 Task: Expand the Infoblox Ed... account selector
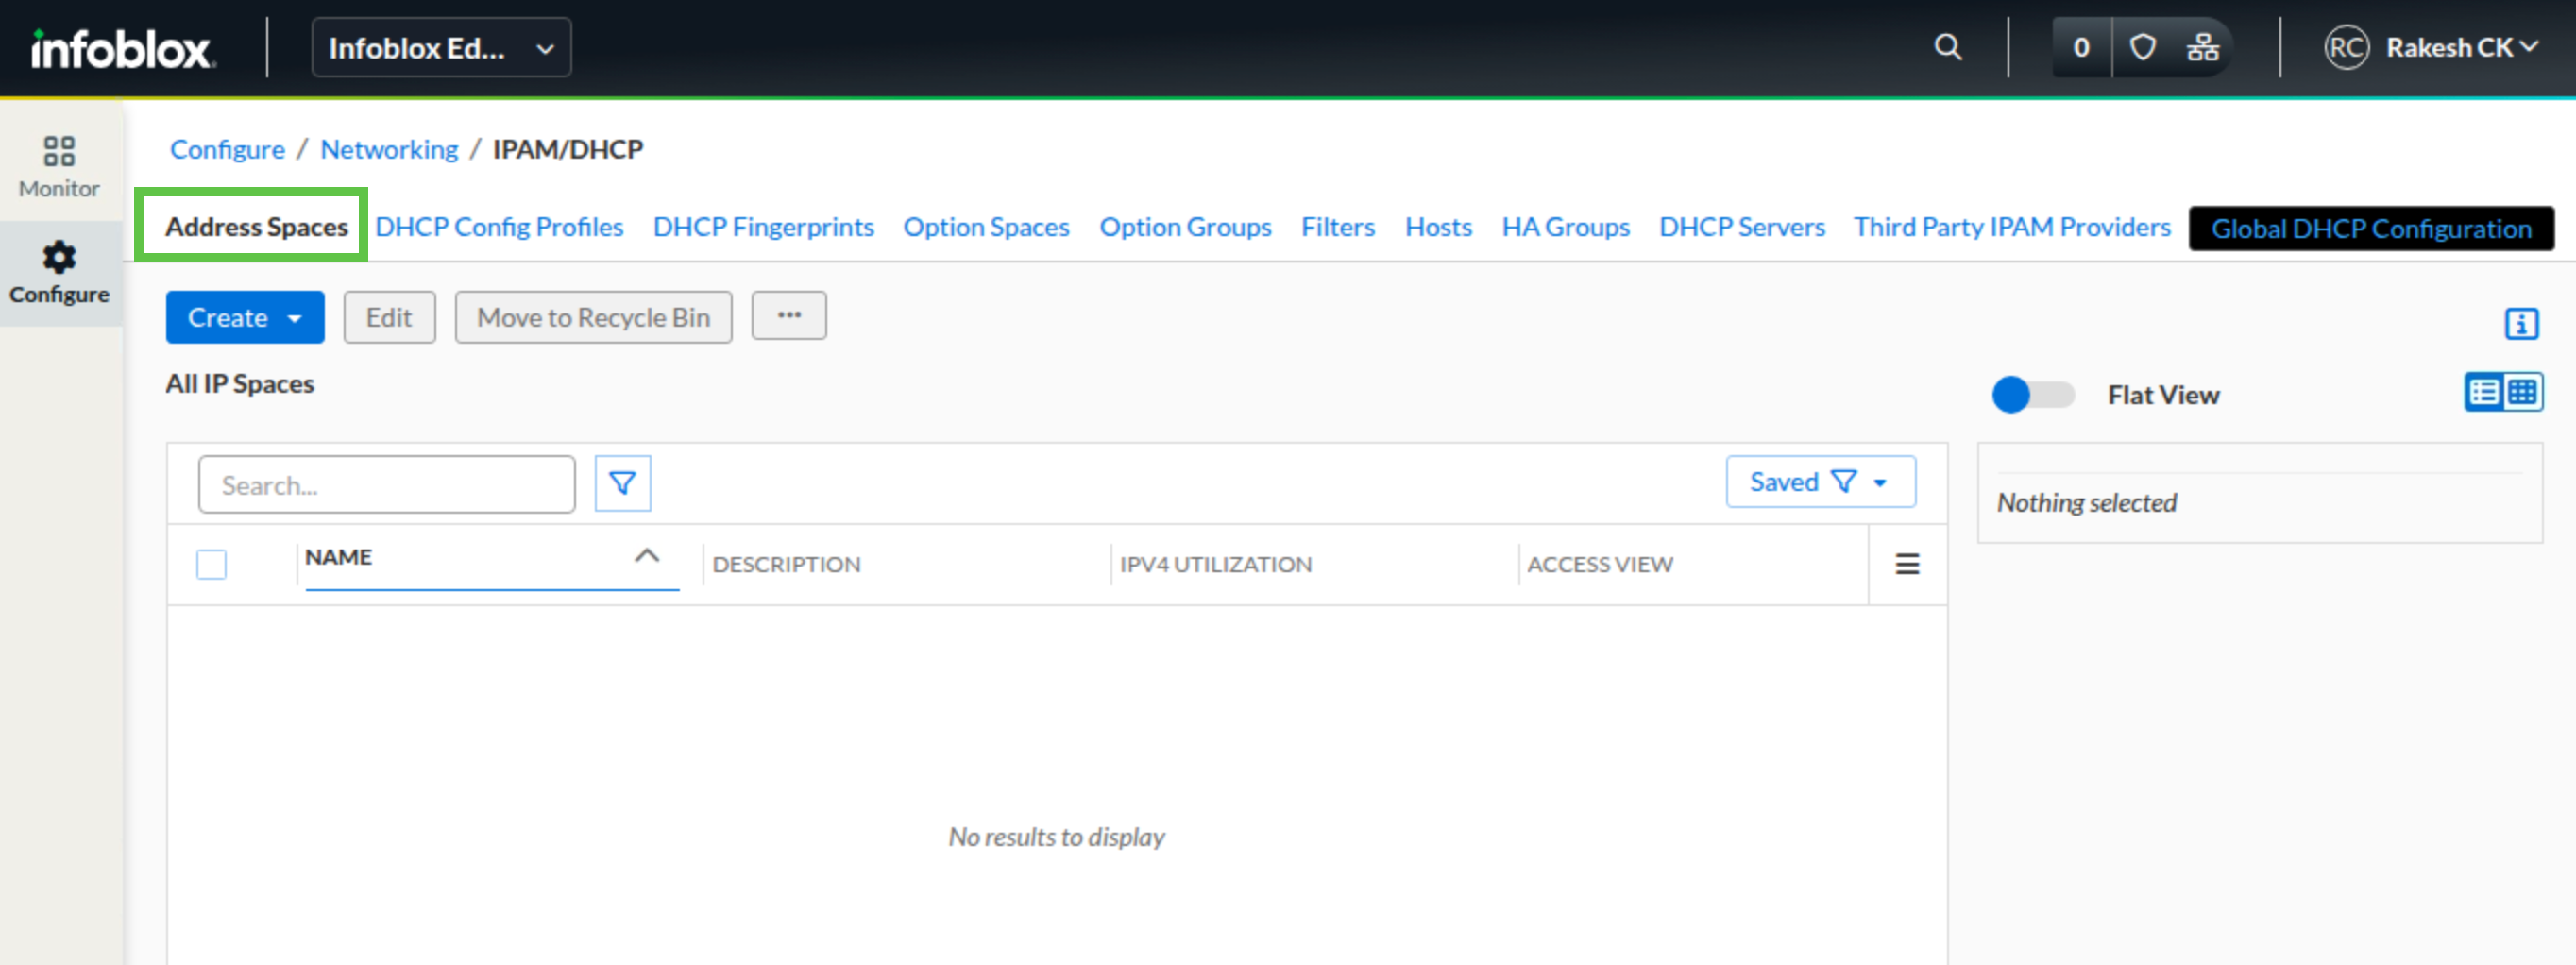coord(441,48)
